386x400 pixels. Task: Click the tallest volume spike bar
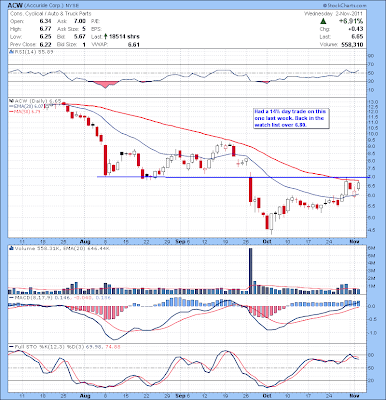point(250,271)
